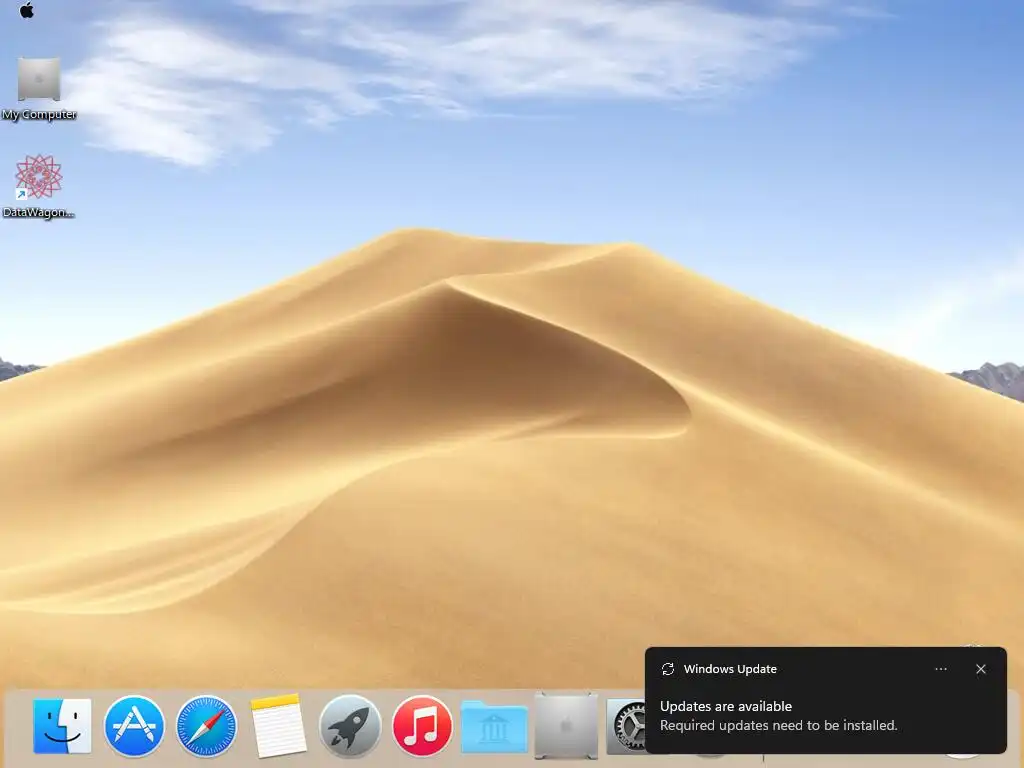Open the Notes dock icon
The image size is (1024, 768).
coord(278,726)
